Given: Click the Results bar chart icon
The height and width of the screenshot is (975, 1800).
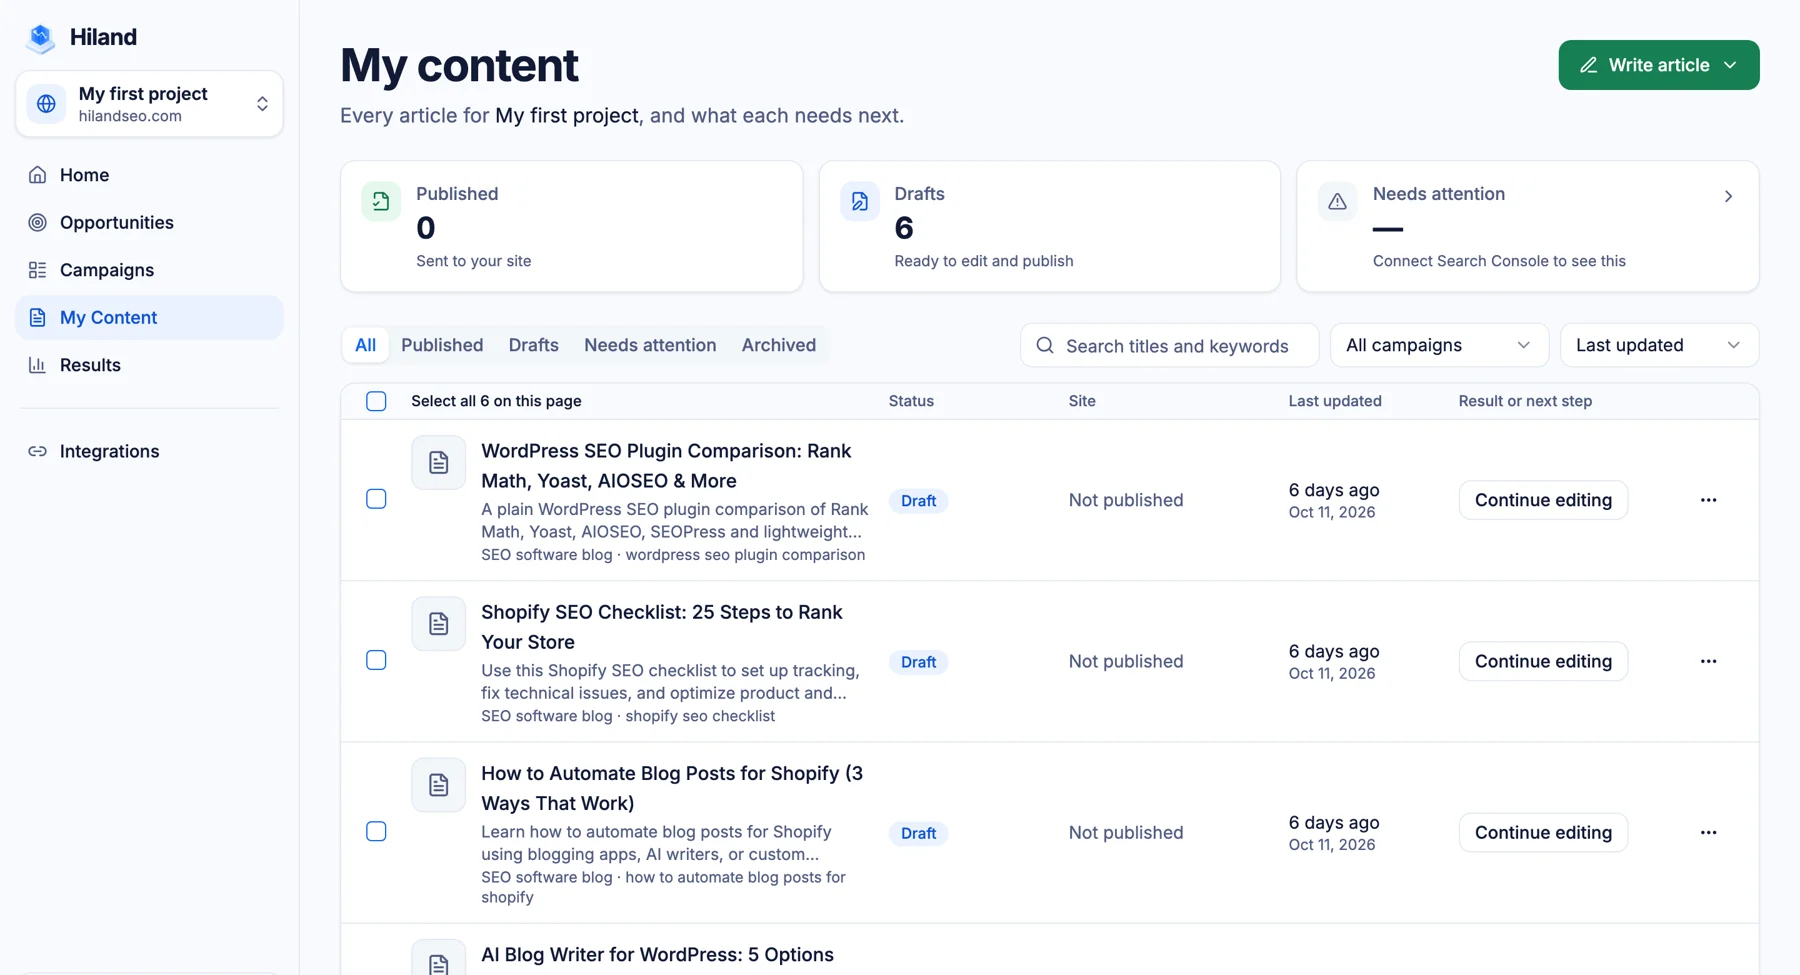Looking at the screenshot, I should (x=37, y=365).
